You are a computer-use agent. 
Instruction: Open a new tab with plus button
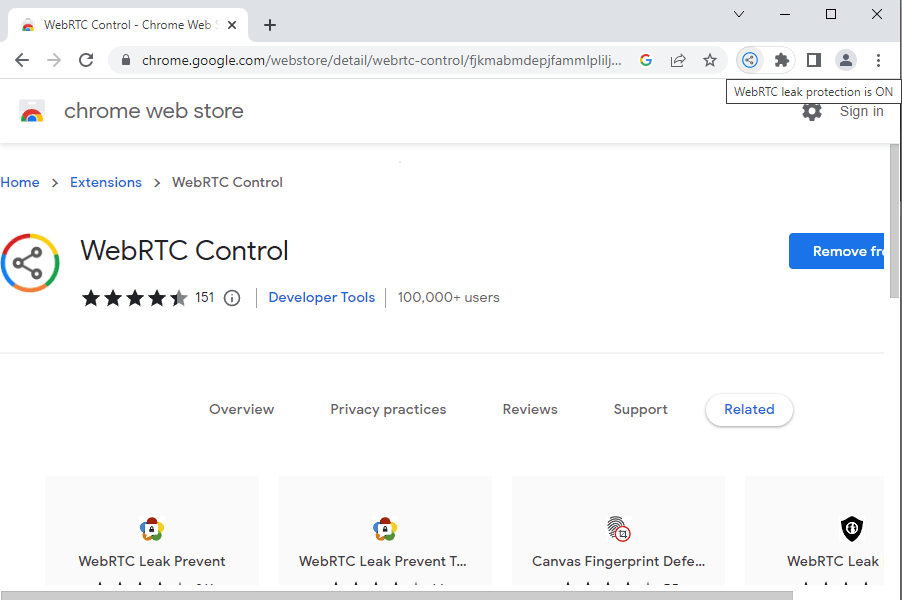tap(269, 25)
